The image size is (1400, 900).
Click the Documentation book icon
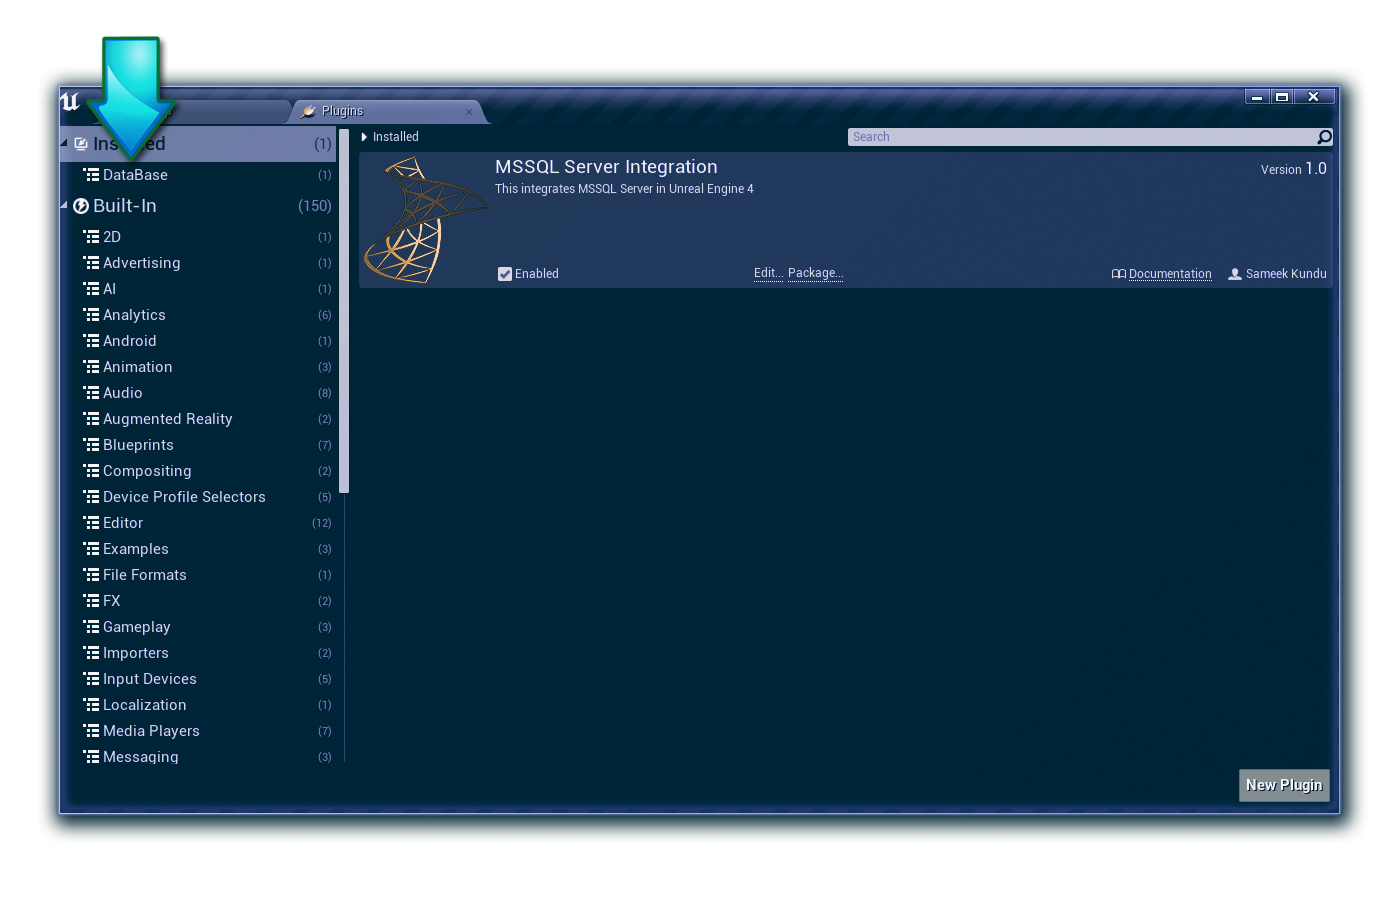click(x=1118, y=274)
